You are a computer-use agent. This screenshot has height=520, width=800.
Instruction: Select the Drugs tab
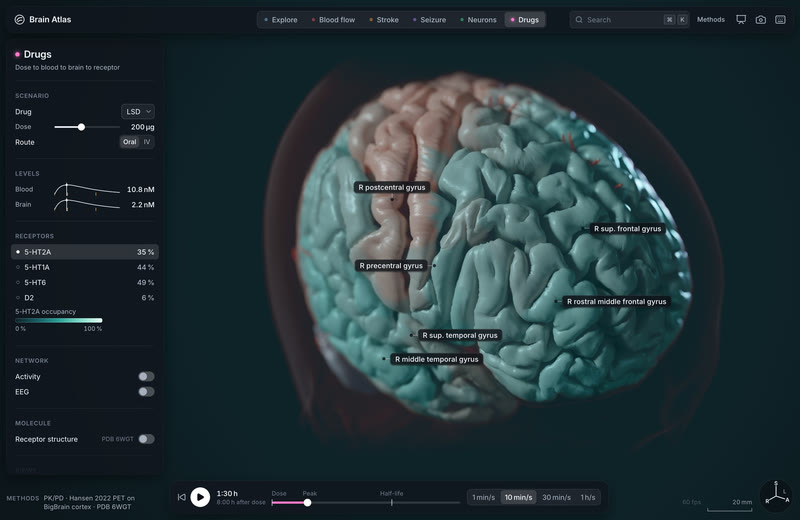(524, 19)
